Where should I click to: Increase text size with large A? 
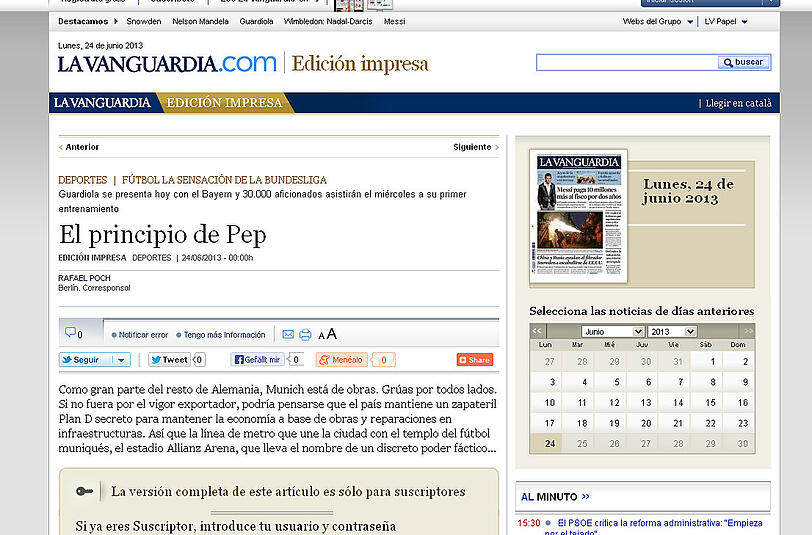pyautogui.click(x=331, y=334)
